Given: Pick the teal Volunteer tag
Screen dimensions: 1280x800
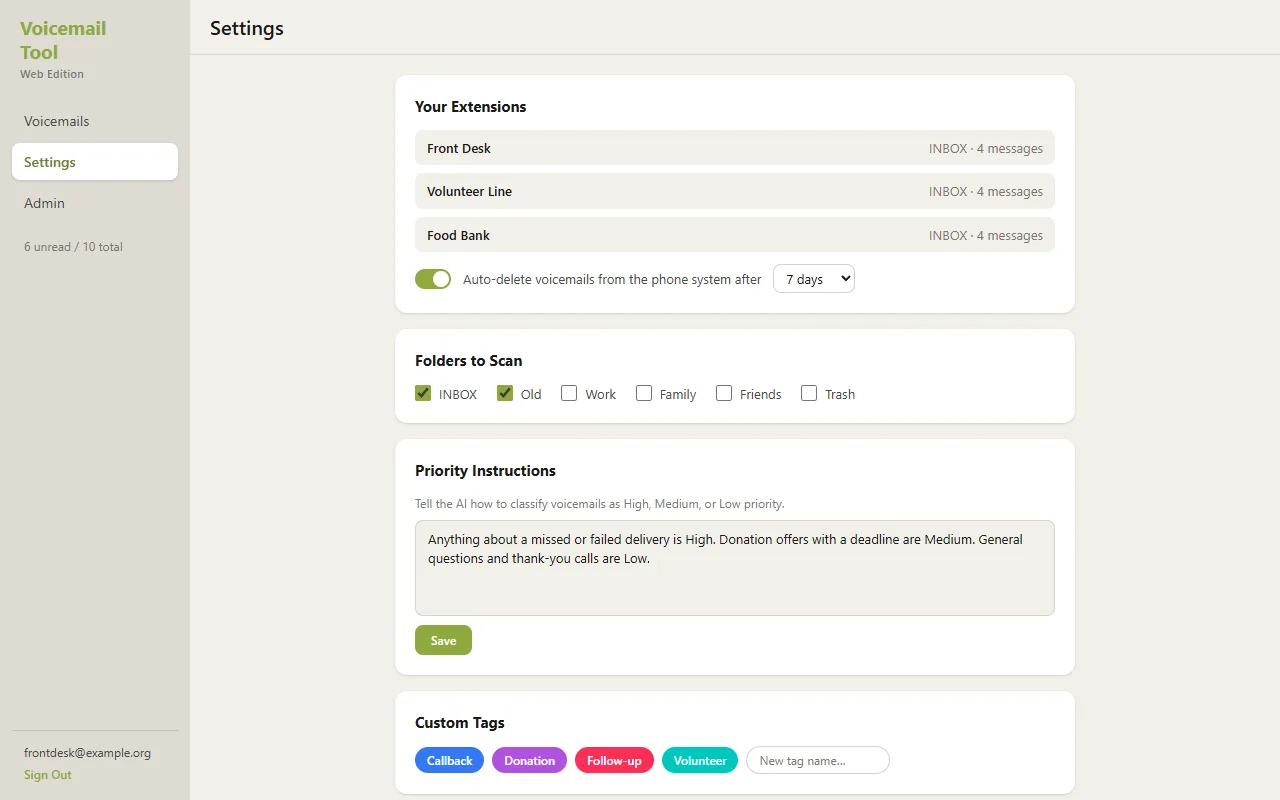Looking at the screenshot, I should coord(700,761).
